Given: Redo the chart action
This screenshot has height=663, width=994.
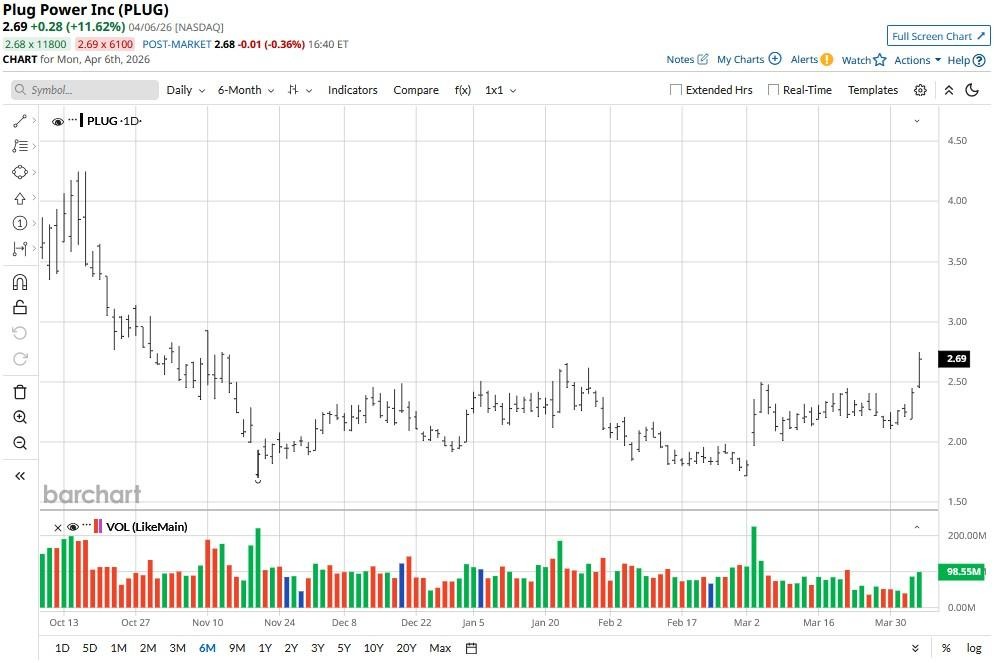Looking at the screenshot, I should 20,359.
